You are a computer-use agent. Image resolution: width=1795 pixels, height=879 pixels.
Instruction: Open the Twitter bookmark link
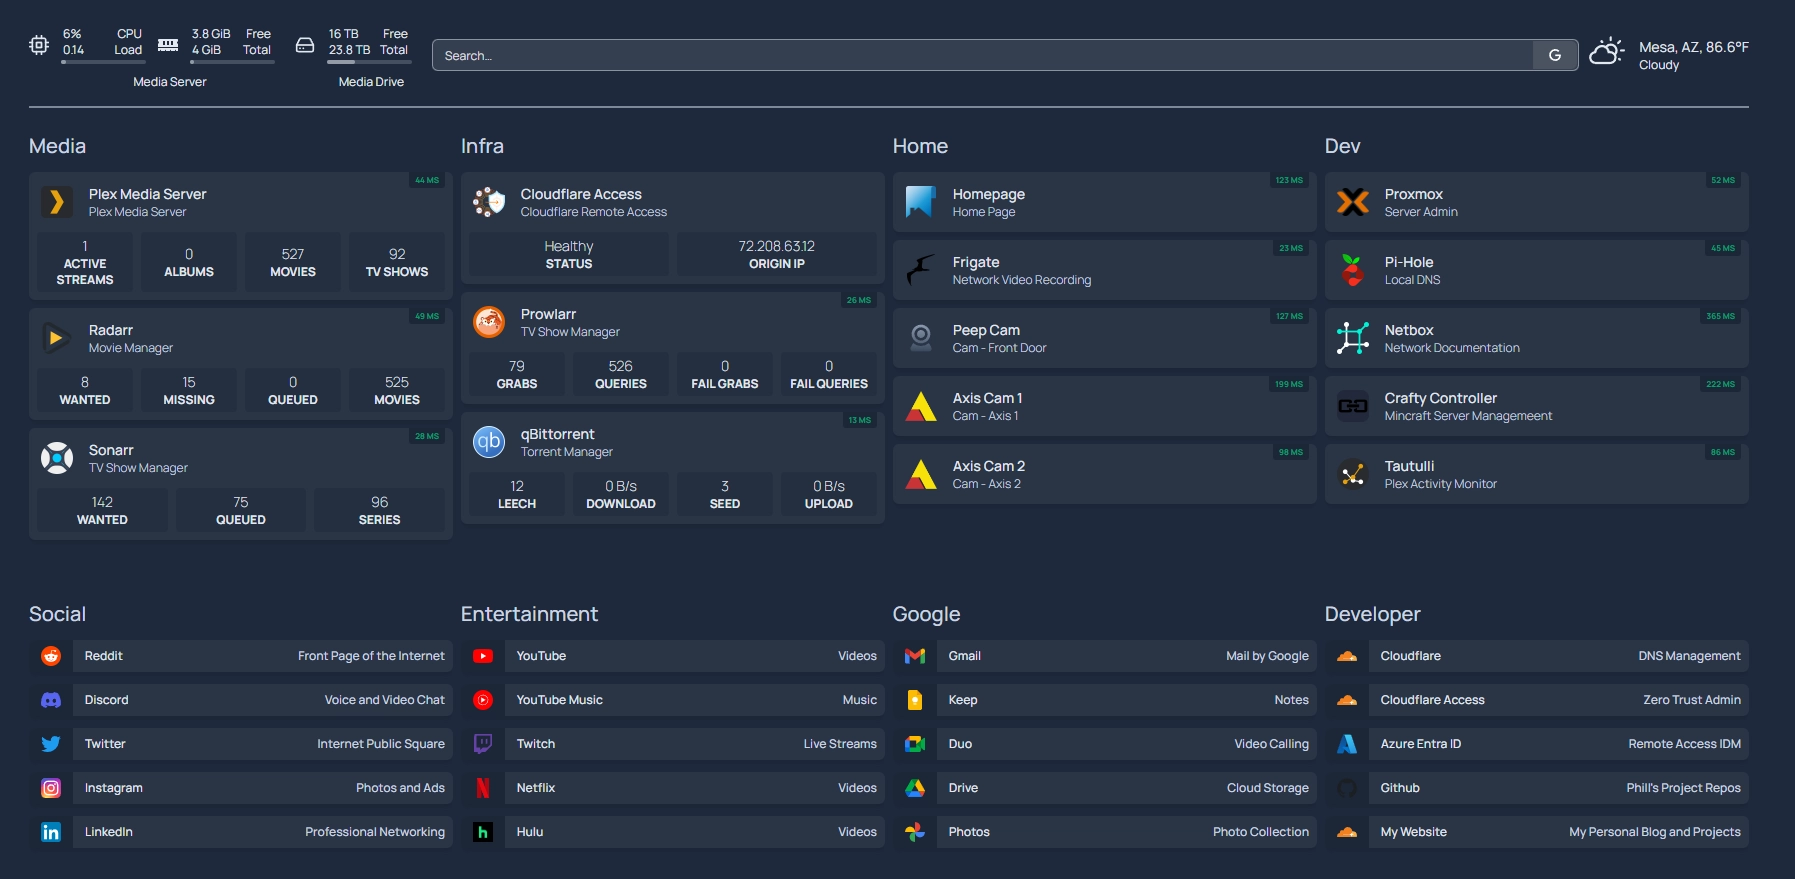[263, 744]
